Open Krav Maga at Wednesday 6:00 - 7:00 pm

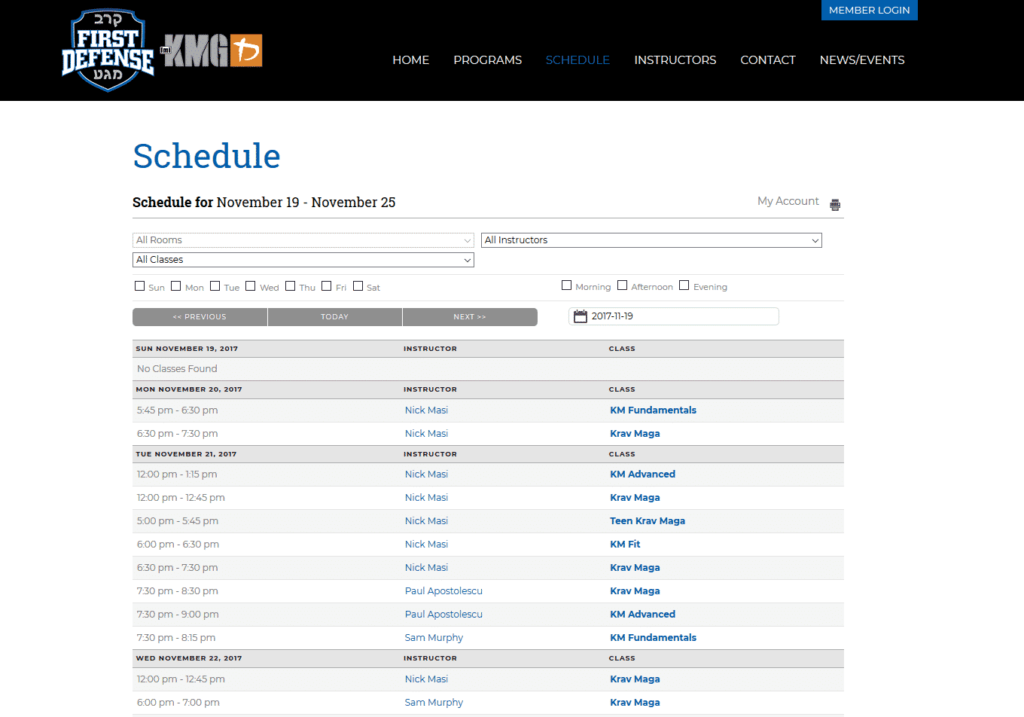click(x=635, y=703)
